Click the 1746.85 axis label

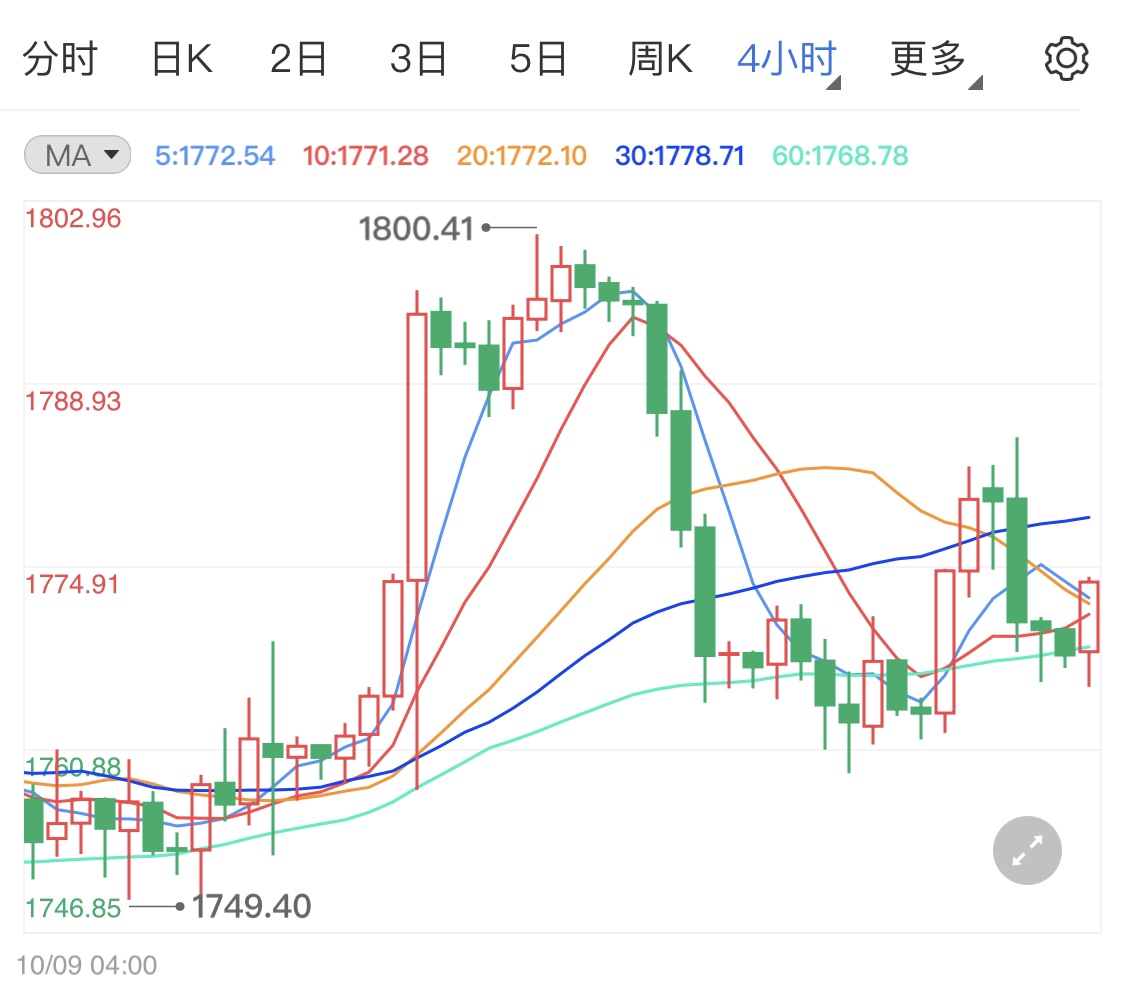click(x=73, y=908)
